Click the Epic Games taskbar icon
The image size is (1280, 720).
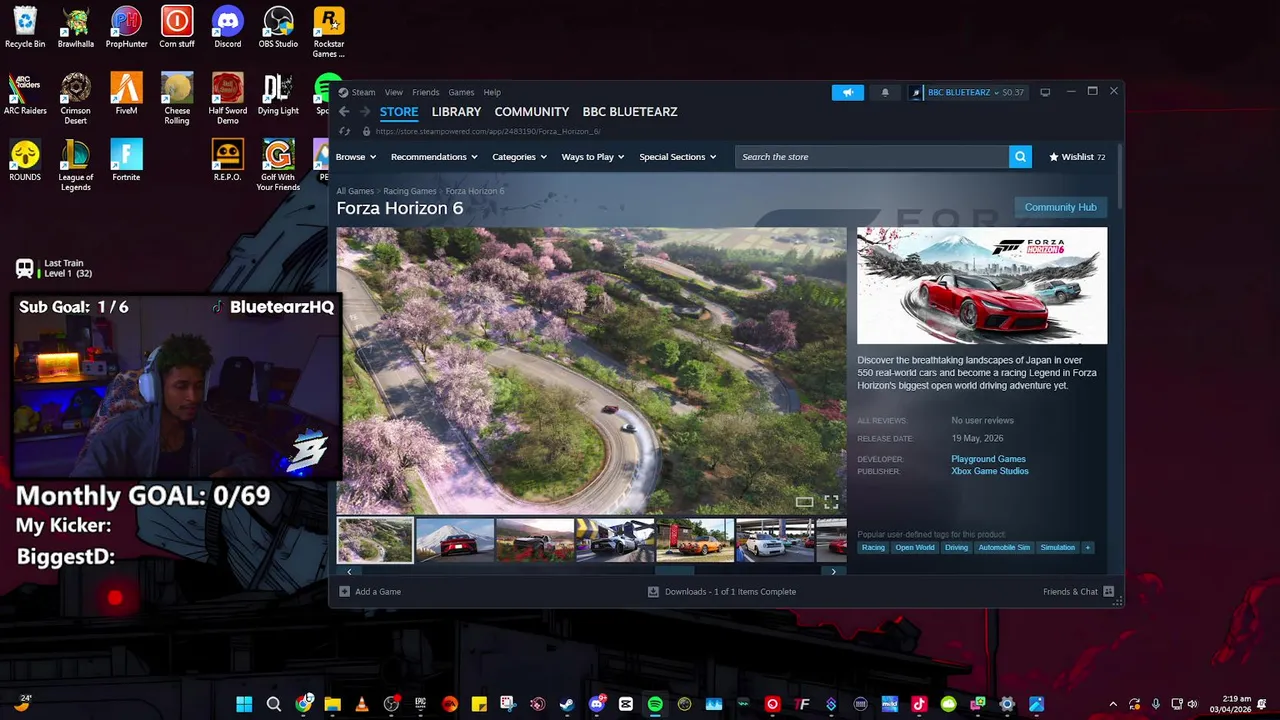click(x=421, y=704)
